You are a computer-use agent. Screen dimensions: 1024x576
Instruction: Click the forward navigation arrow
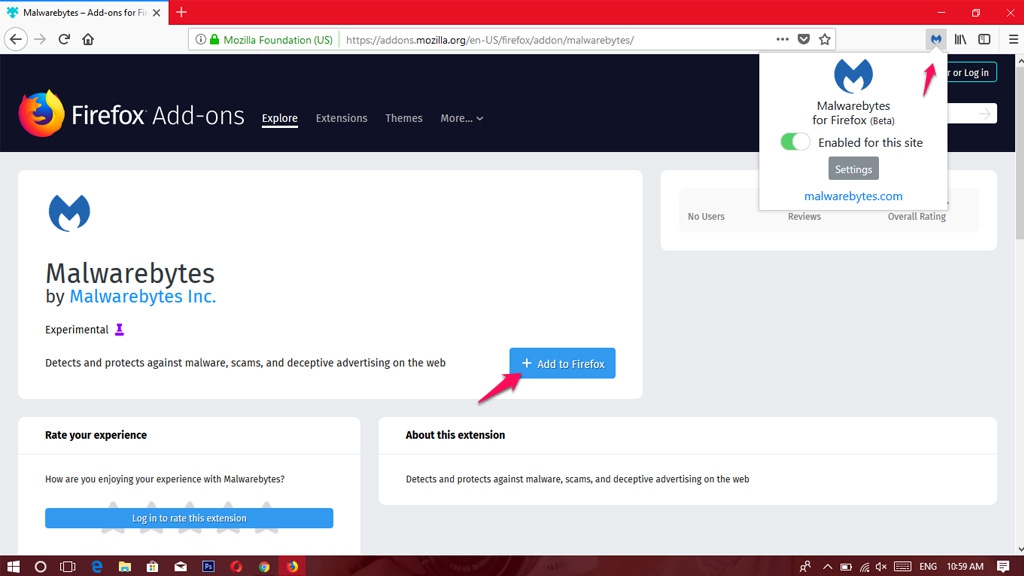click(40, 39)
